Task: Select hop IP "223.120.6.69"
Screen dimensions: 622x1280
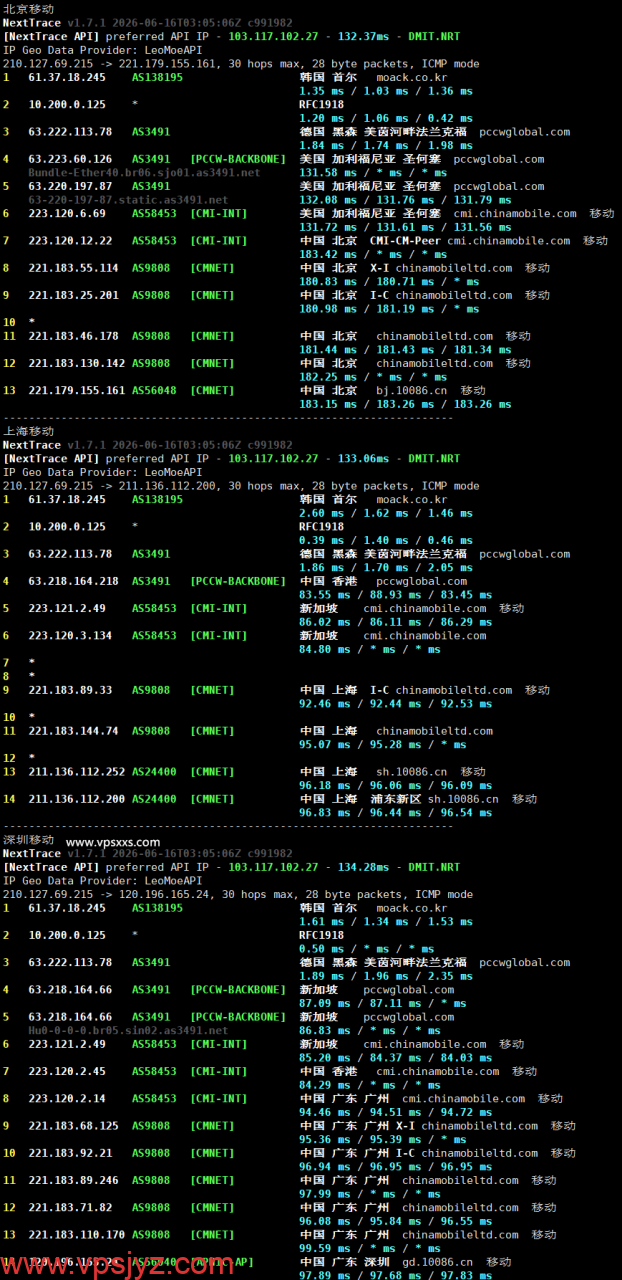Action: [67, 213]
